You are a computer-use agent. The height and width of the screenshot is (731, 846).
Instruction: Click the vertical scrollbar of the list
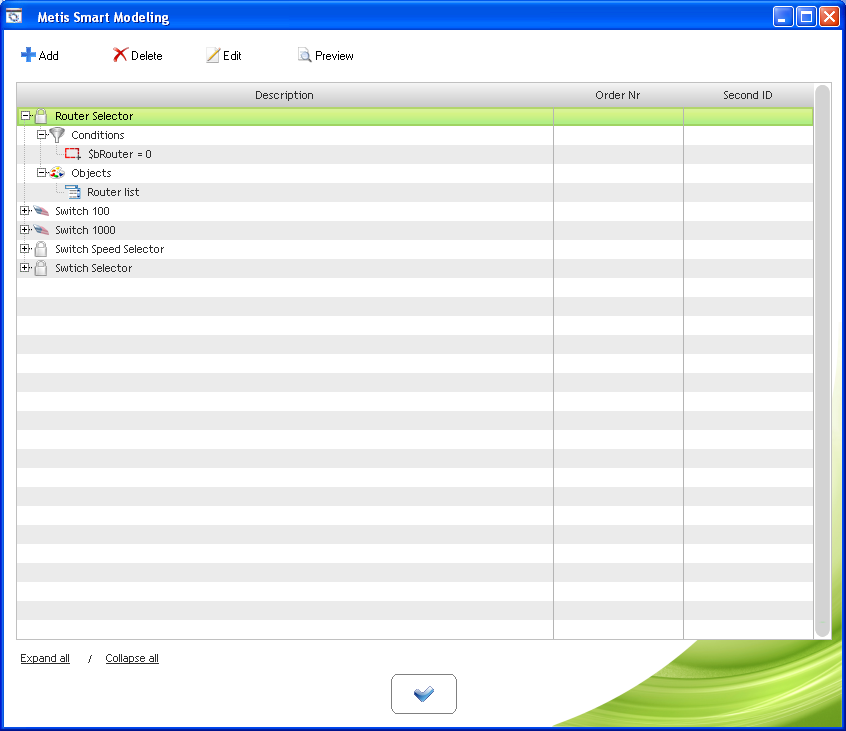822,360
